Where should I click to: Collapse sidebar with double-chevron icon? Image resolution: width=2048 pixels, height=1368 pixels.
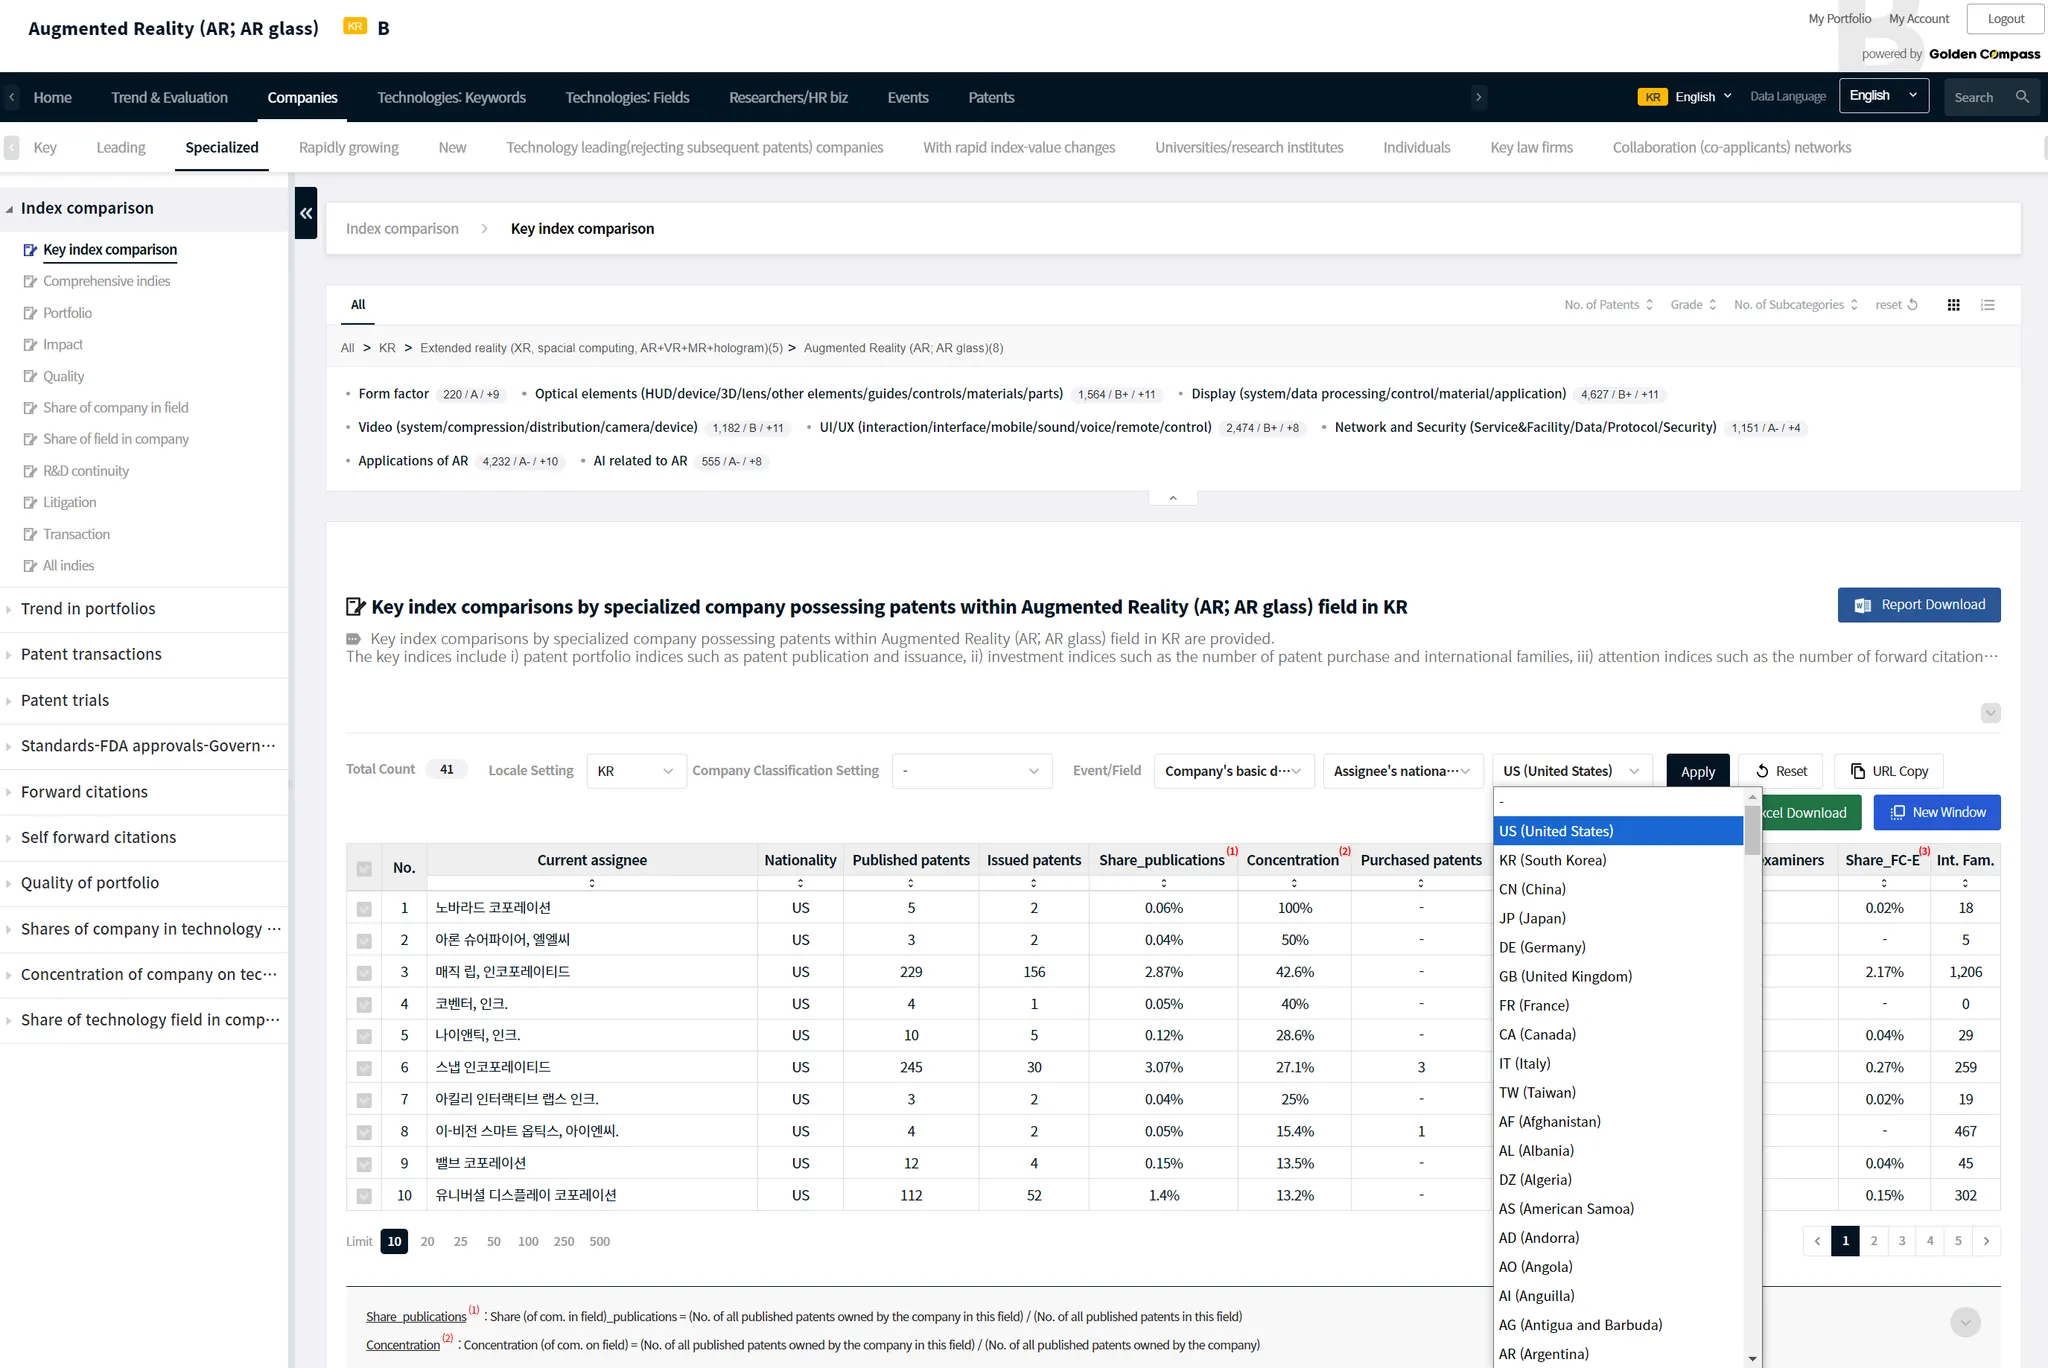click(306, 213)
